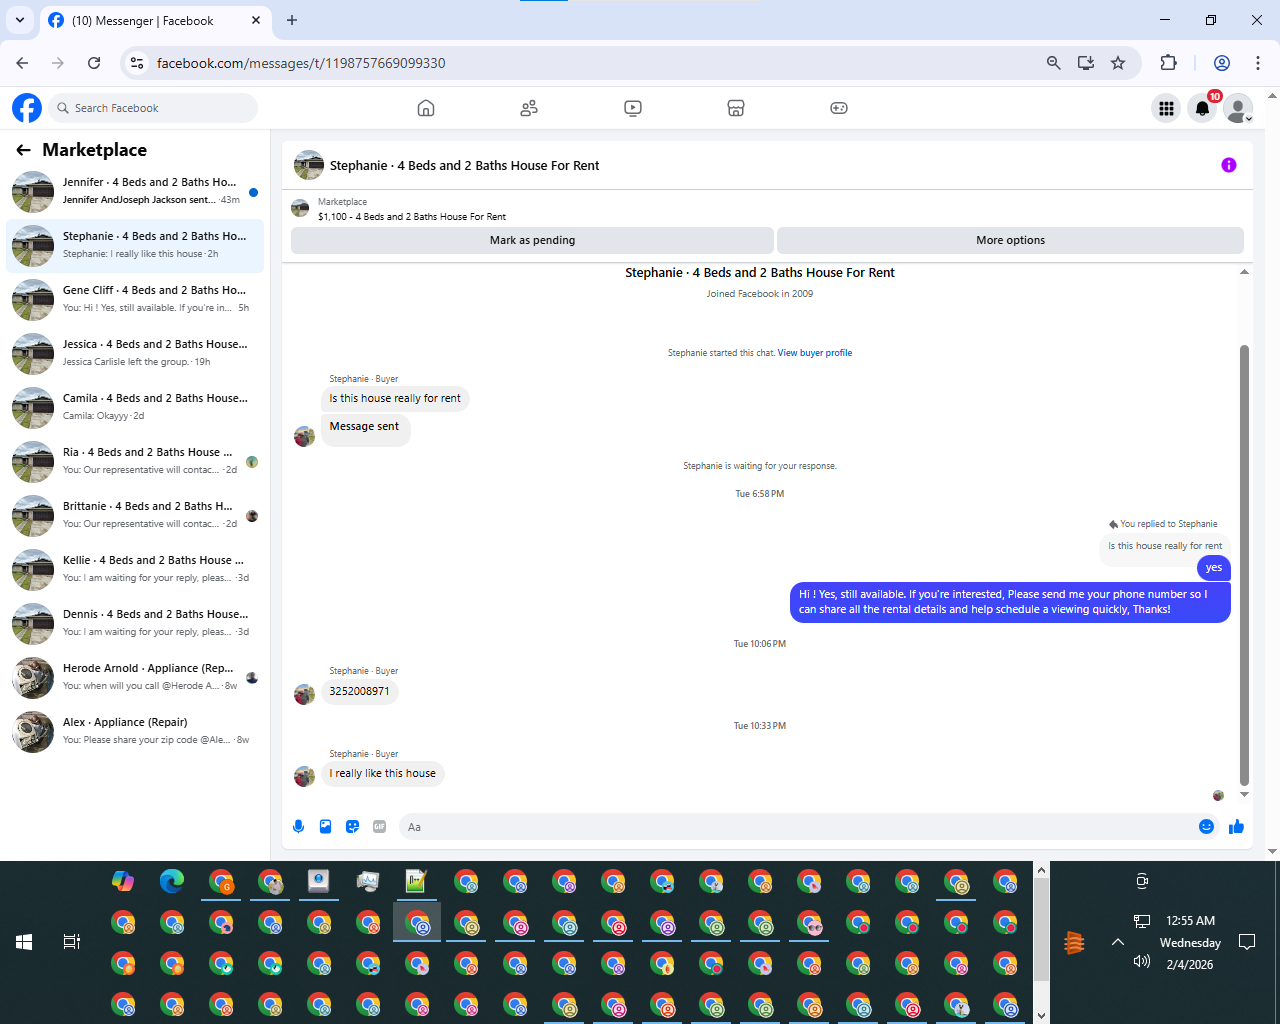Viewport: 1280px width, 1024px height.
Task: Click zoom magnifier icon in address bar
Action: coord(1053,63)
